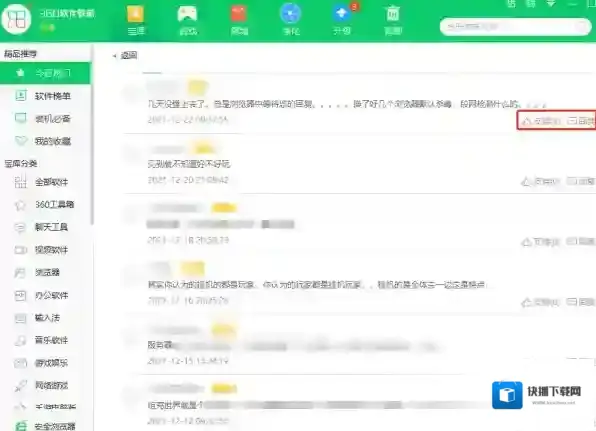
Task: Click the comment ending with 不知道好不好玩
Action: pyautogui.click(x=189, y=164)
